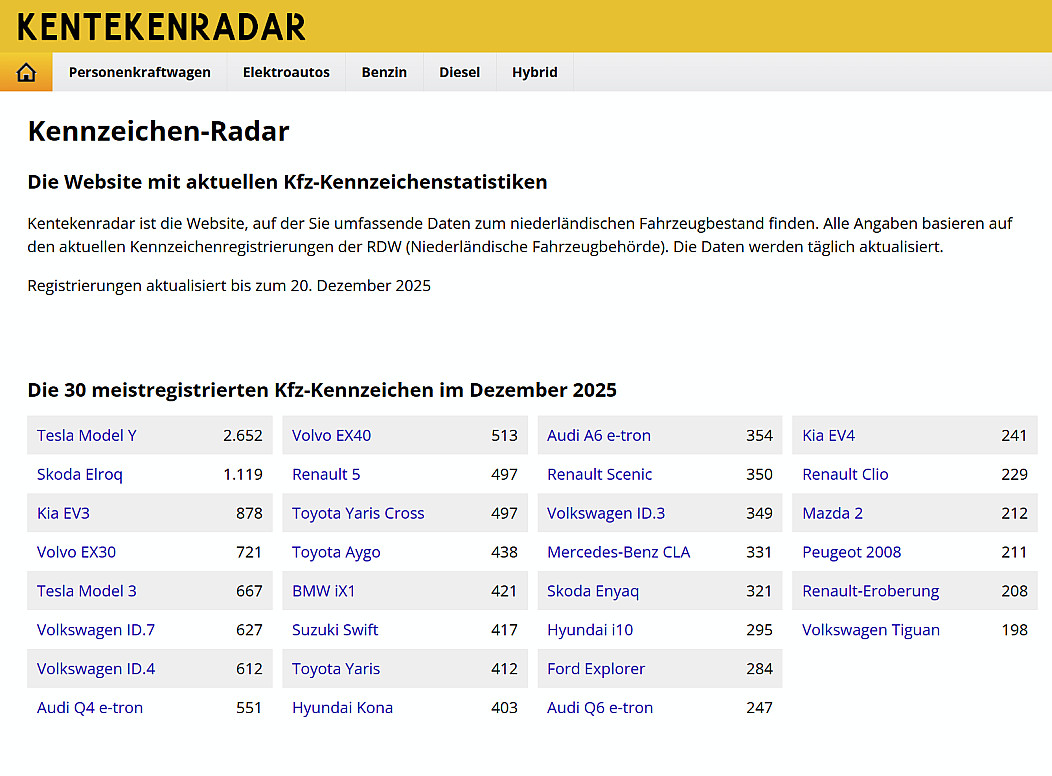Select the Toyota Yaris Cross link

click(358, 514)
